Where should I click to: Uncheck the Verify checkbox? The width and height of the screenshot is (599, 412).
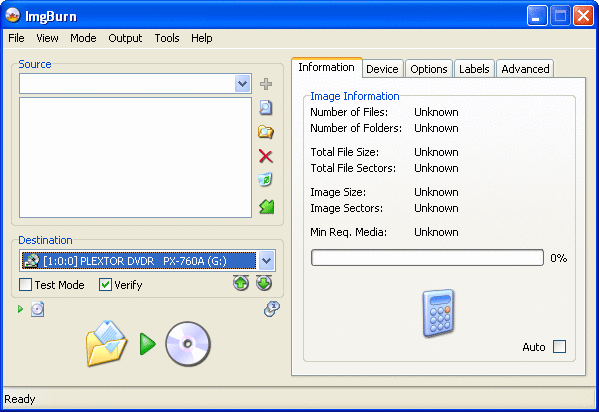coord(105,285)
